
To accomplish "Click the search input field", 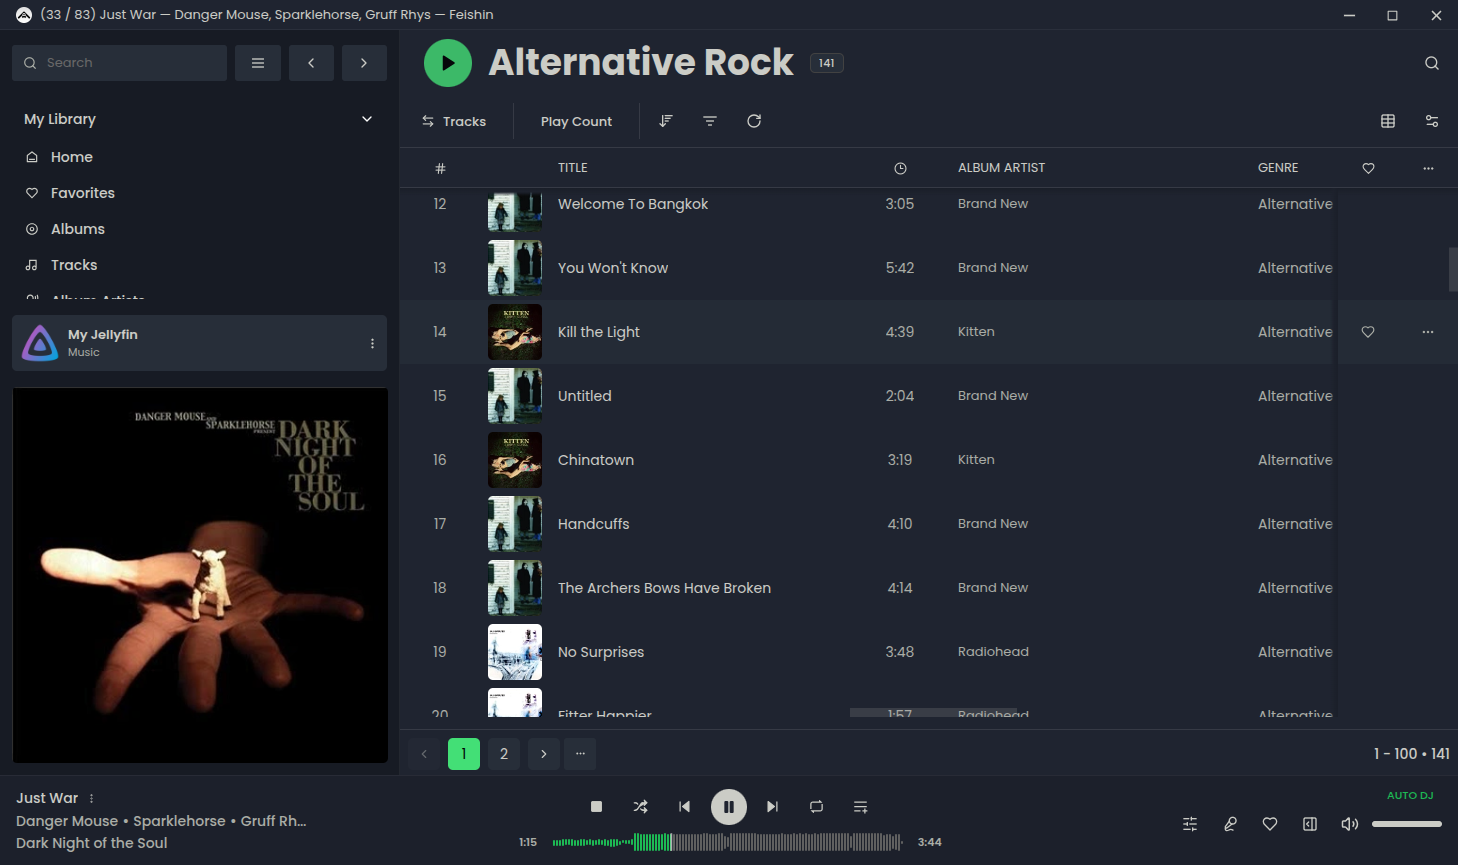I will click(120, 63).
